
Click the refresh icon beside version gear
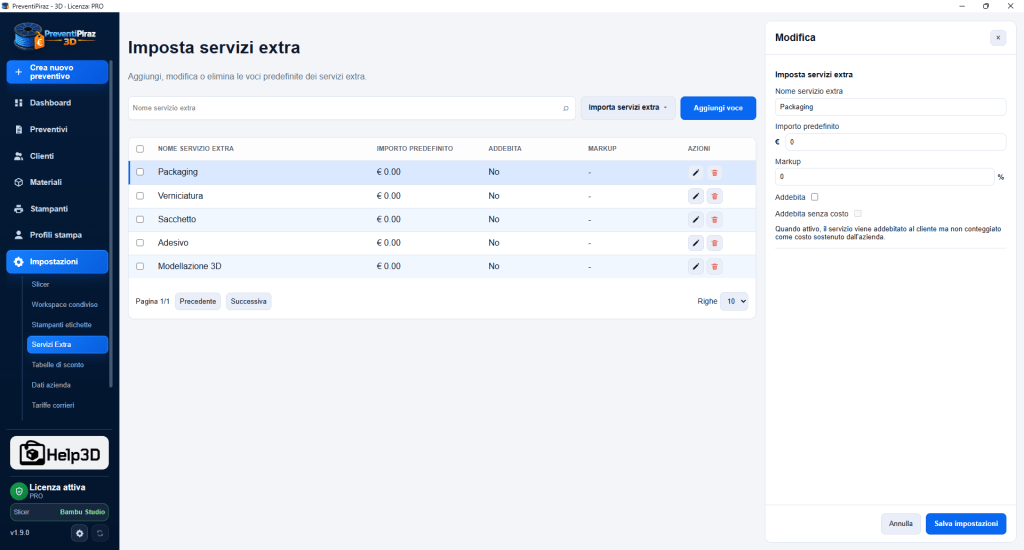coord(100,533)
